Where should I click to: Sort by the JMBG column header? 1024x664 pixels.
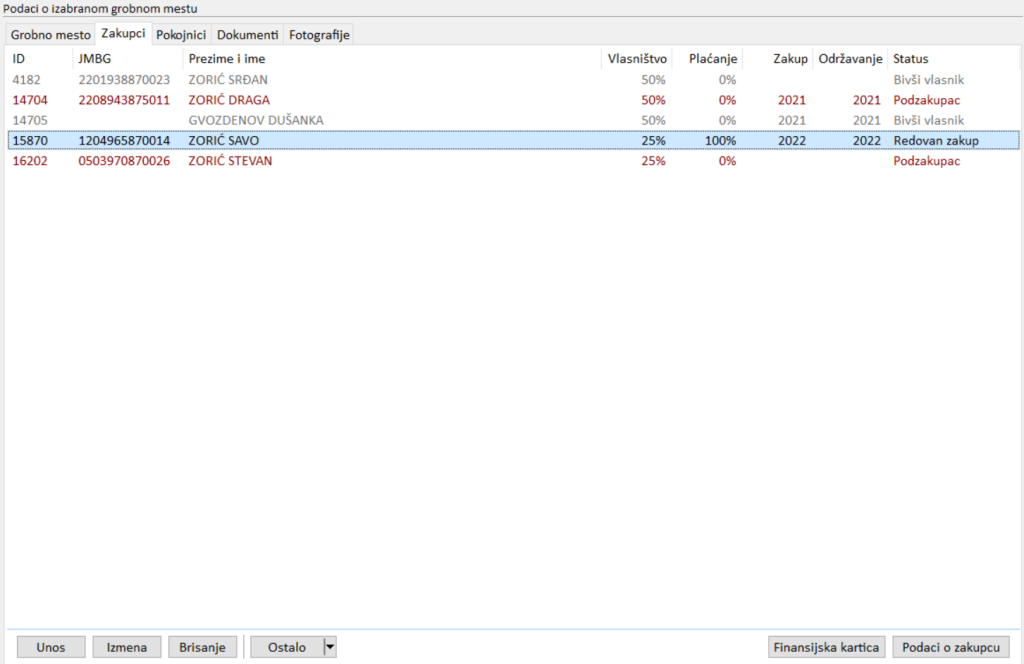95,59
